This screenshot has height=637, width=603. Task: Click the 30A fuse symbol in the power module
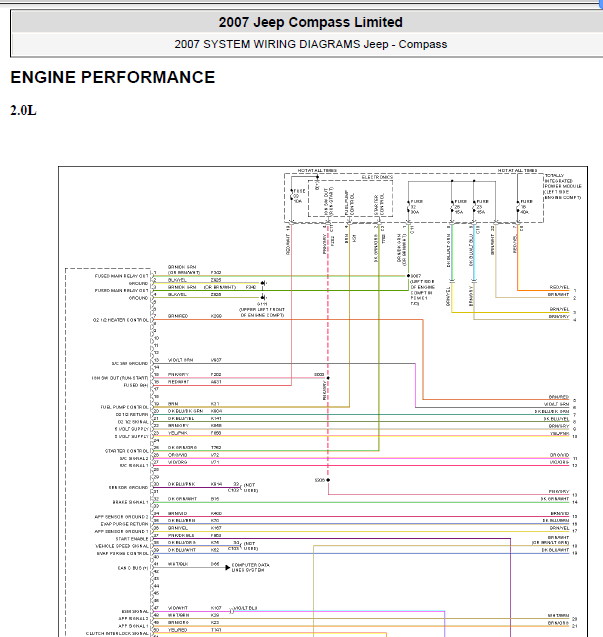coord(408,206)
